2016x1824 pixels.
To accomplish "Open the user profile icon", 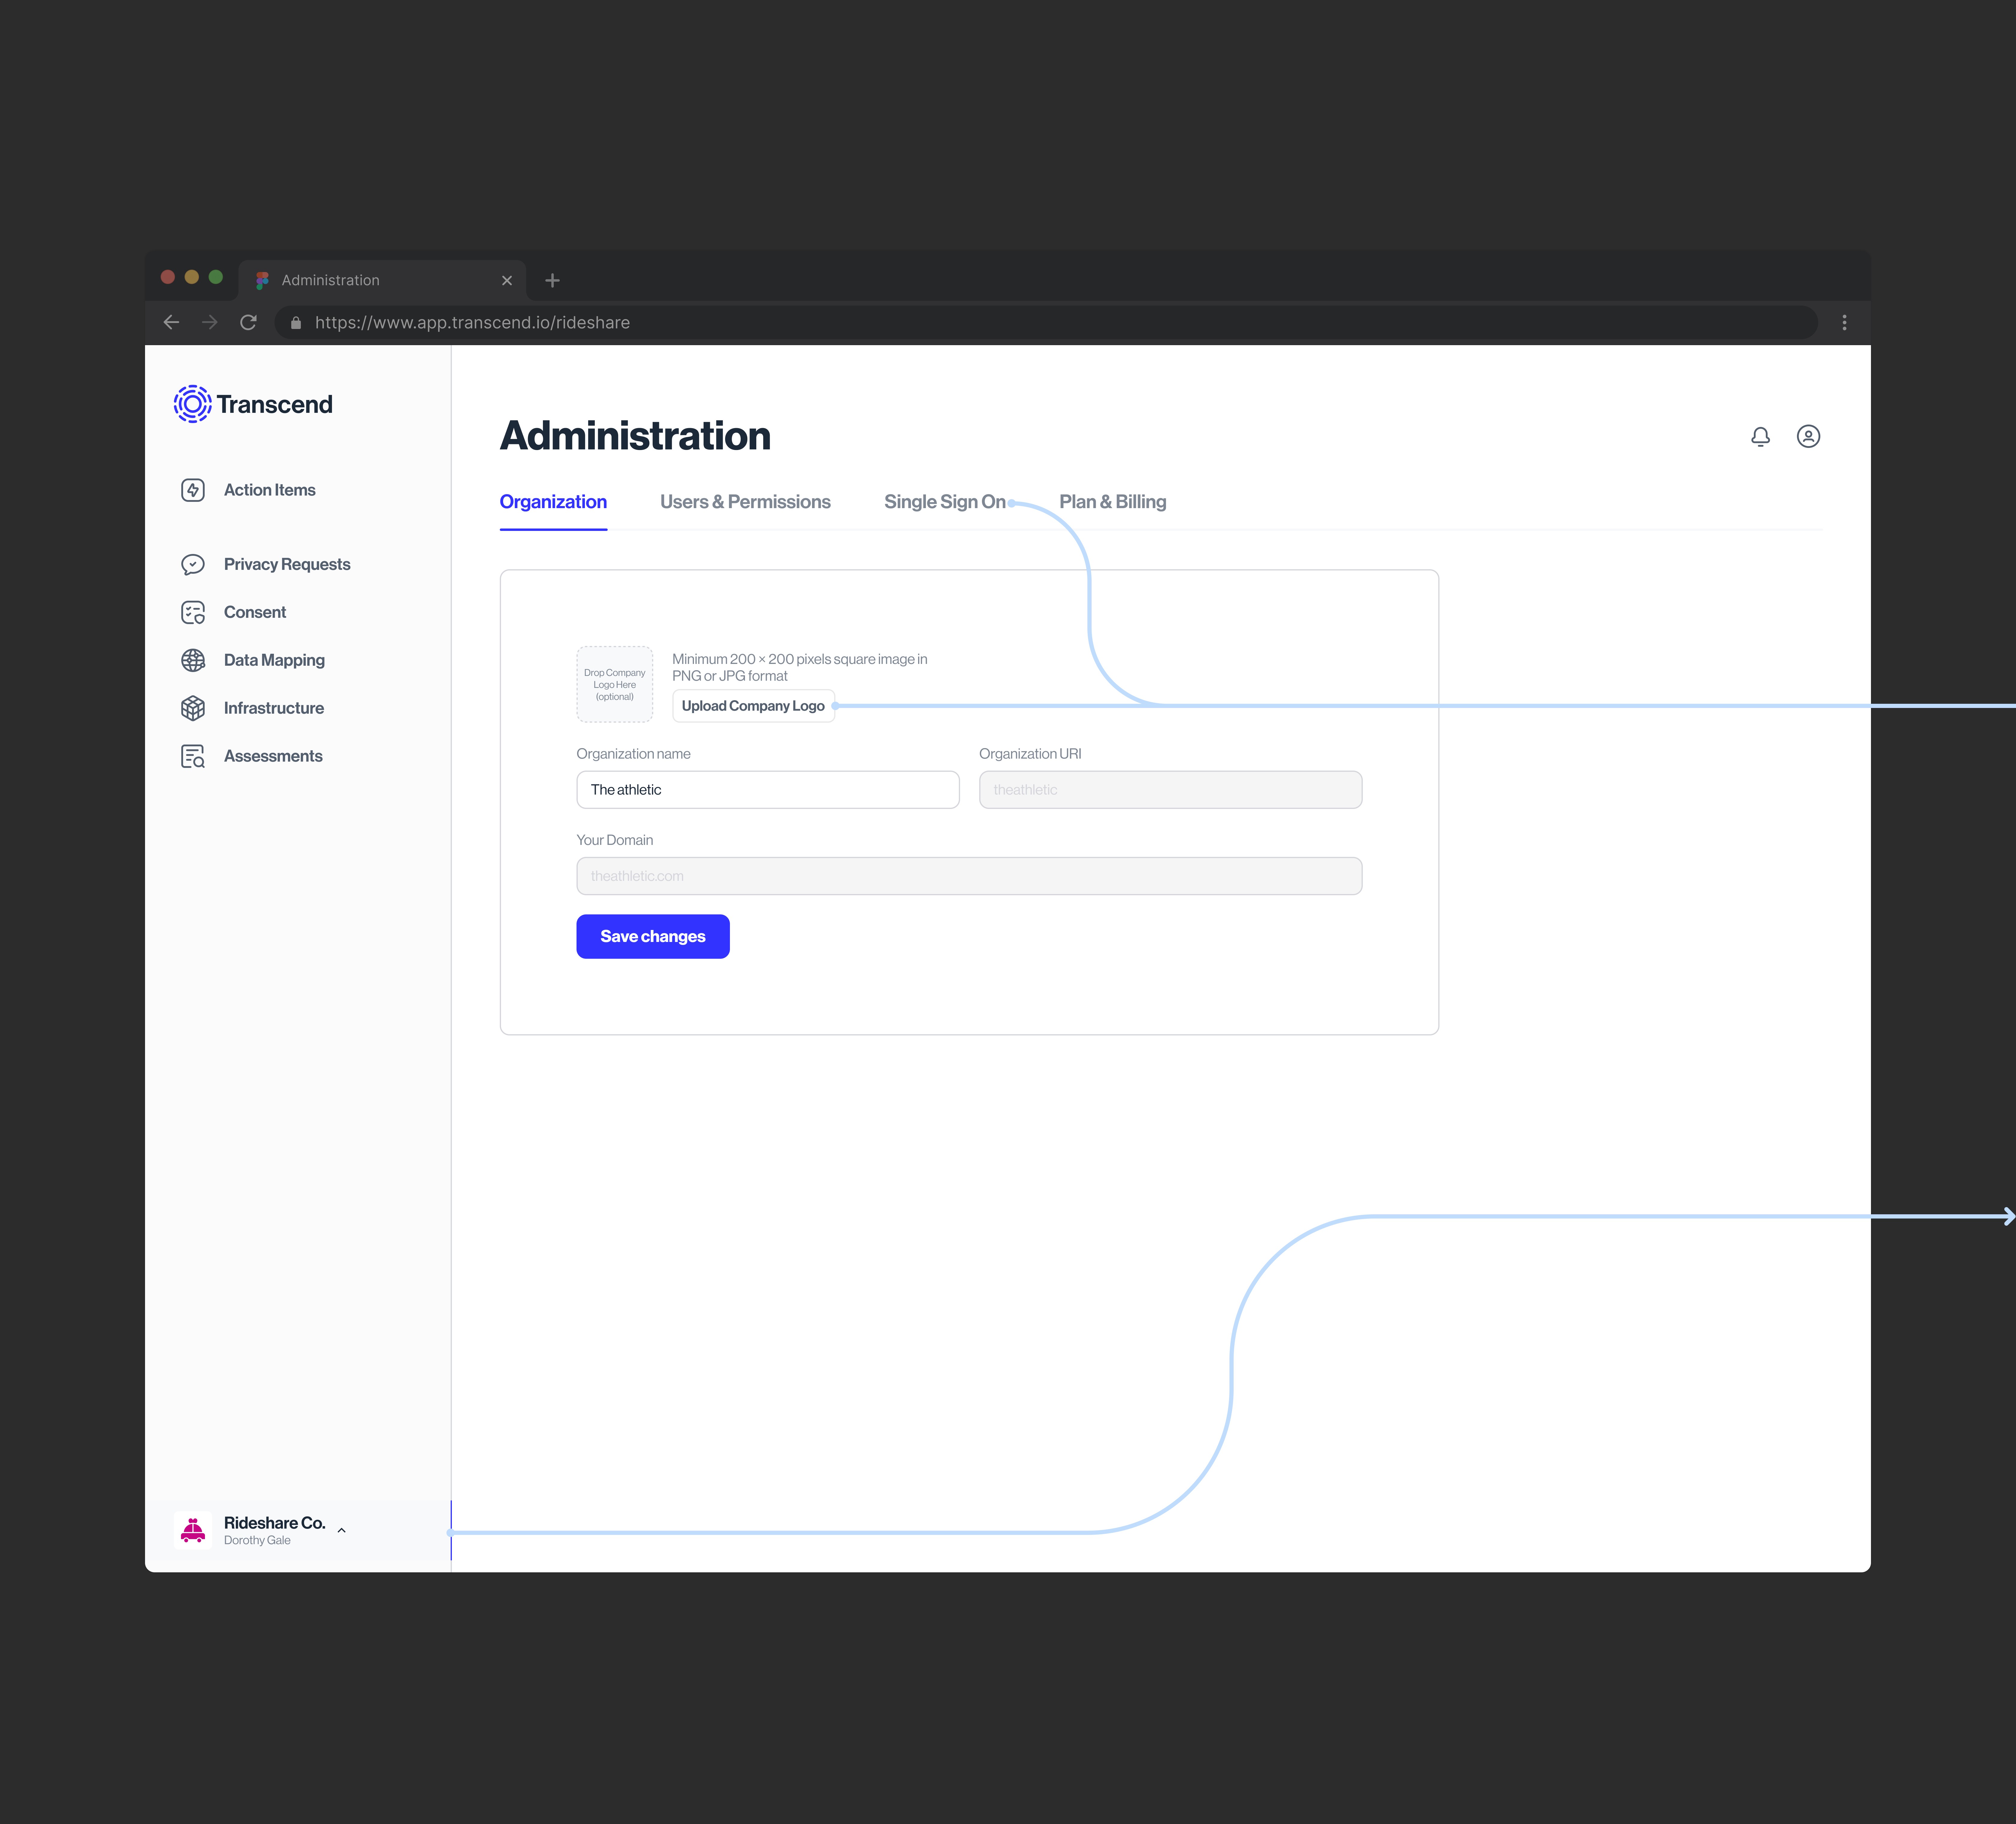I will tap(1808, 436).
